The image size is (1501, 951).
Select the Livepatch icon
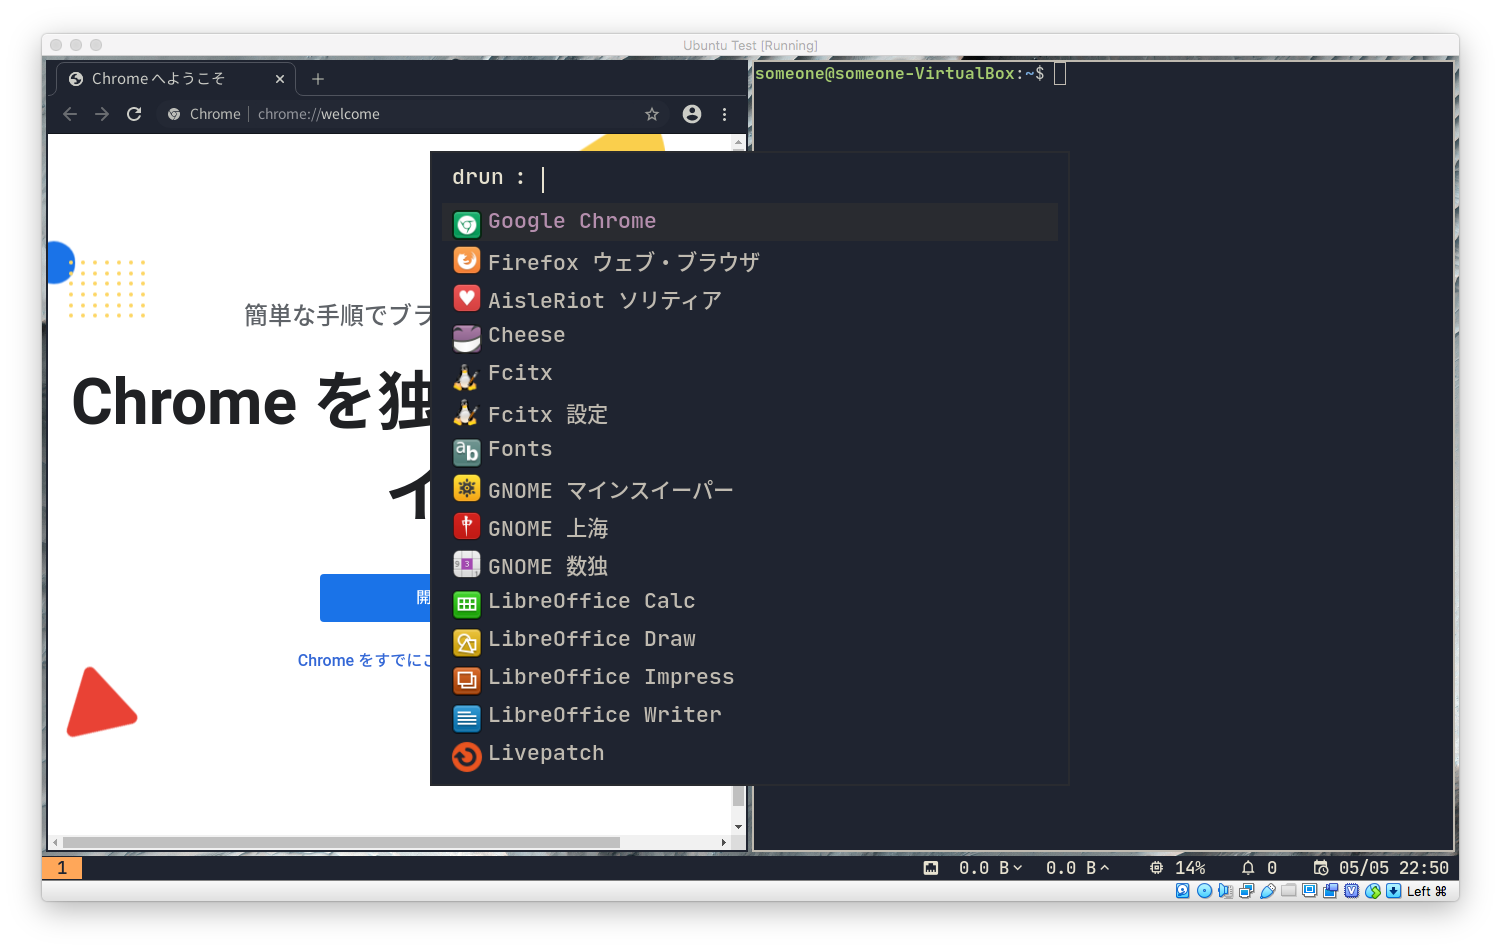pos(467,755)
